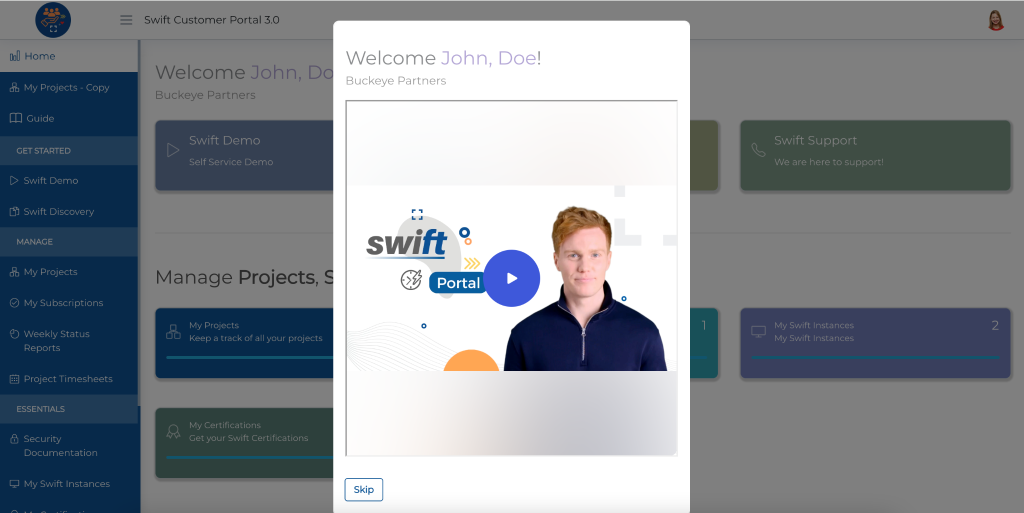The height and width of the screenshot is (513, 1024).
Task: Toggle the hamburger menu icon
Action: click(x=126, y=20)
